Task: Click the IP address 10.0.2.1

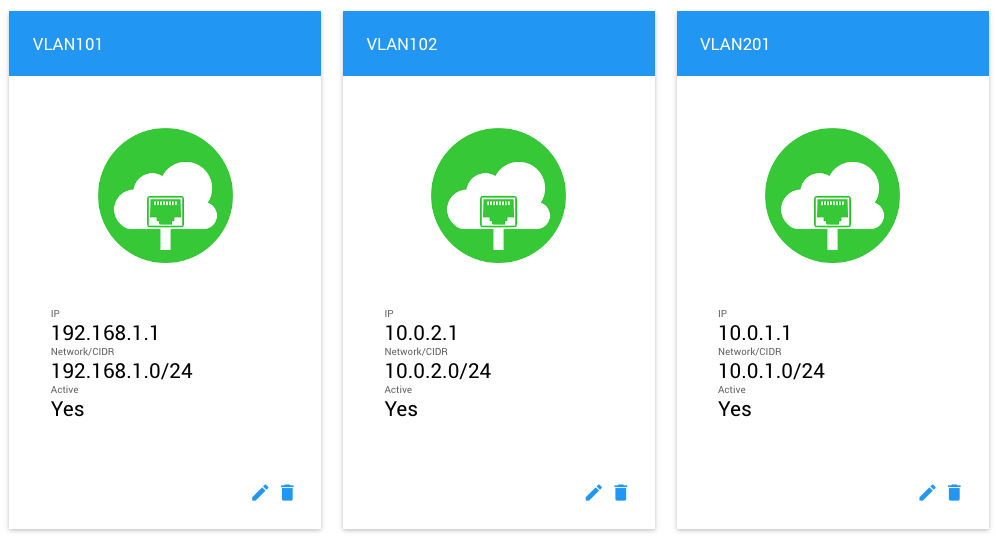Action: click(421, 333)
